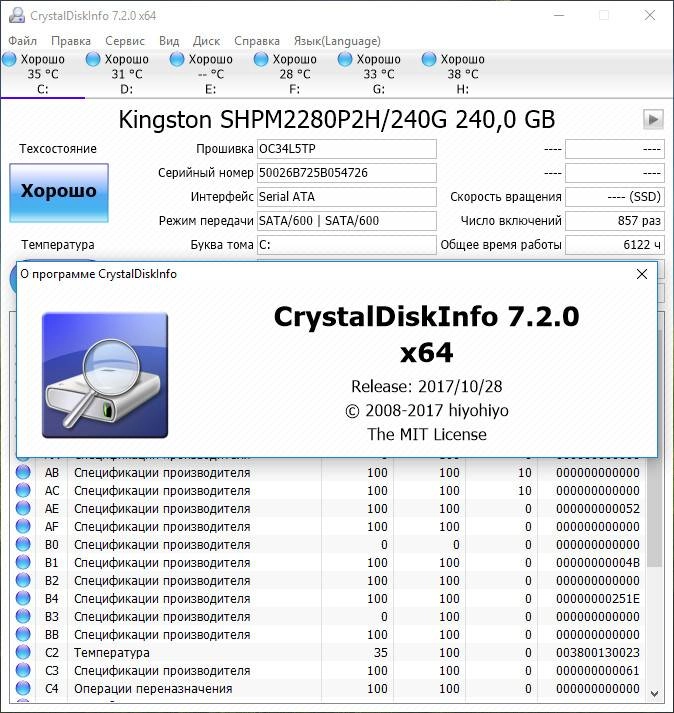This screenshot has width=674, height=713.
Task: Click the drive letter field C:
Action: click(x=347, y=245)
